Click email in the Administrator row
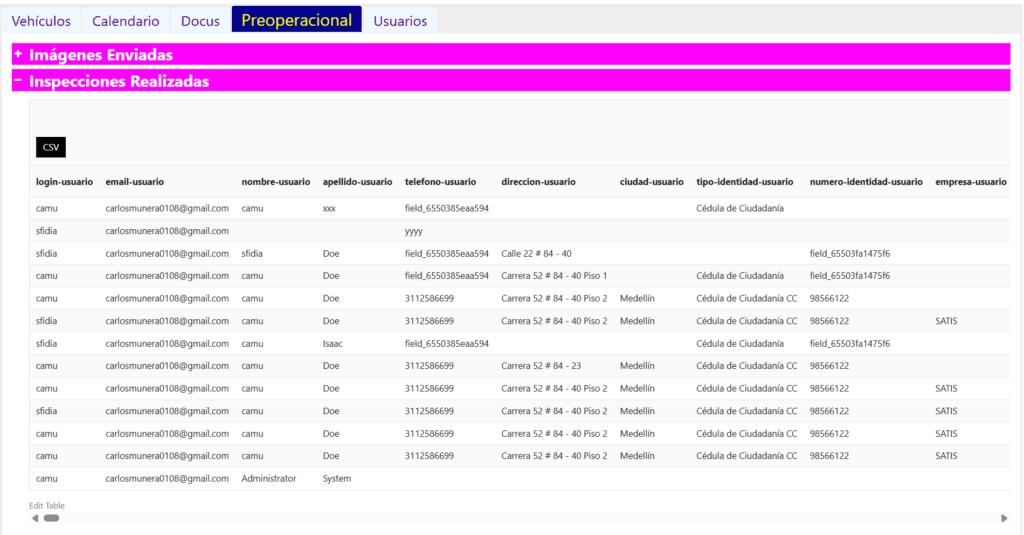This screenshot has height=535, width=1024. coord(167,478)
